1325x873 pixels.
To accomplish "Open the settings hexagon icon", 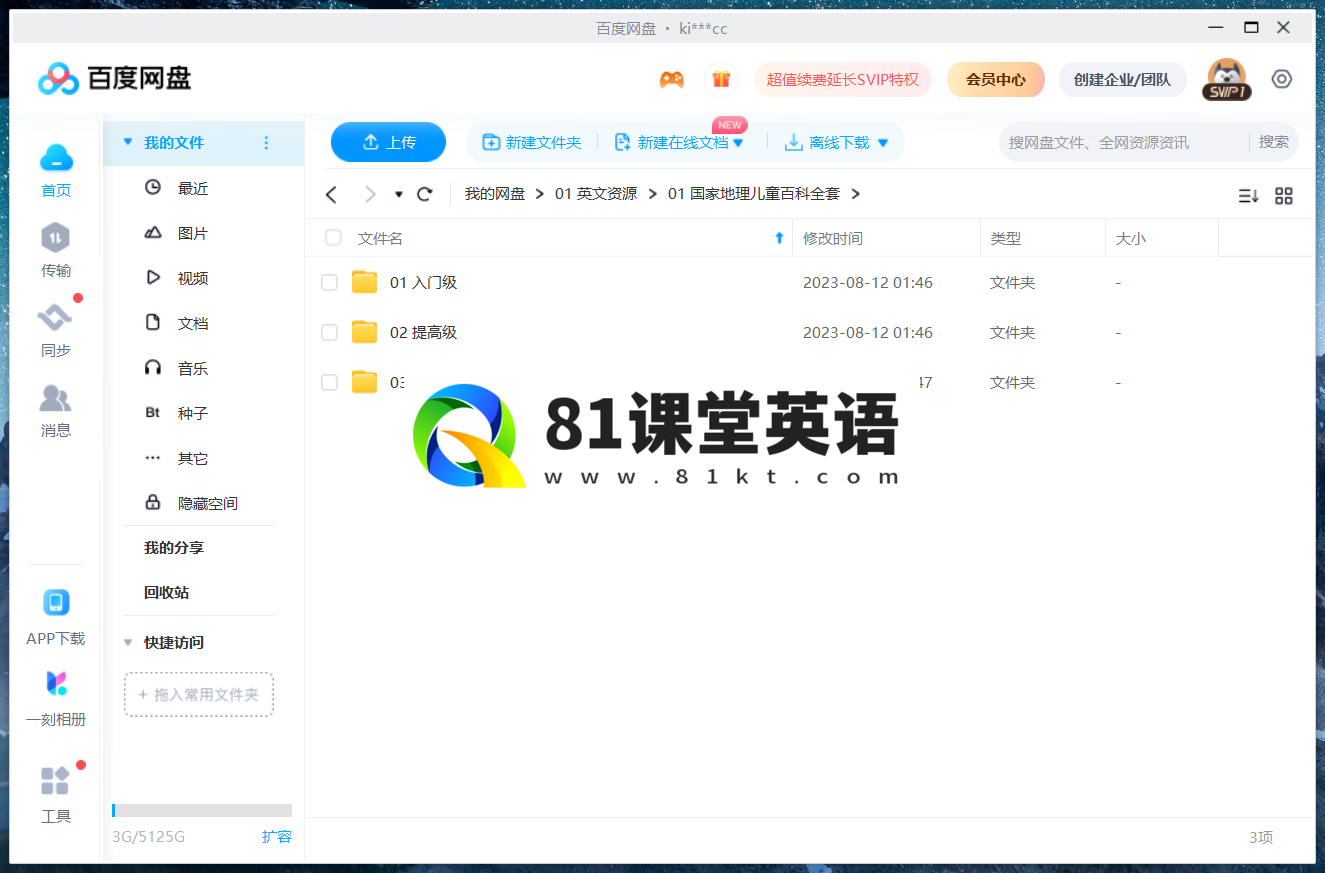I will tap(1282, 79).
